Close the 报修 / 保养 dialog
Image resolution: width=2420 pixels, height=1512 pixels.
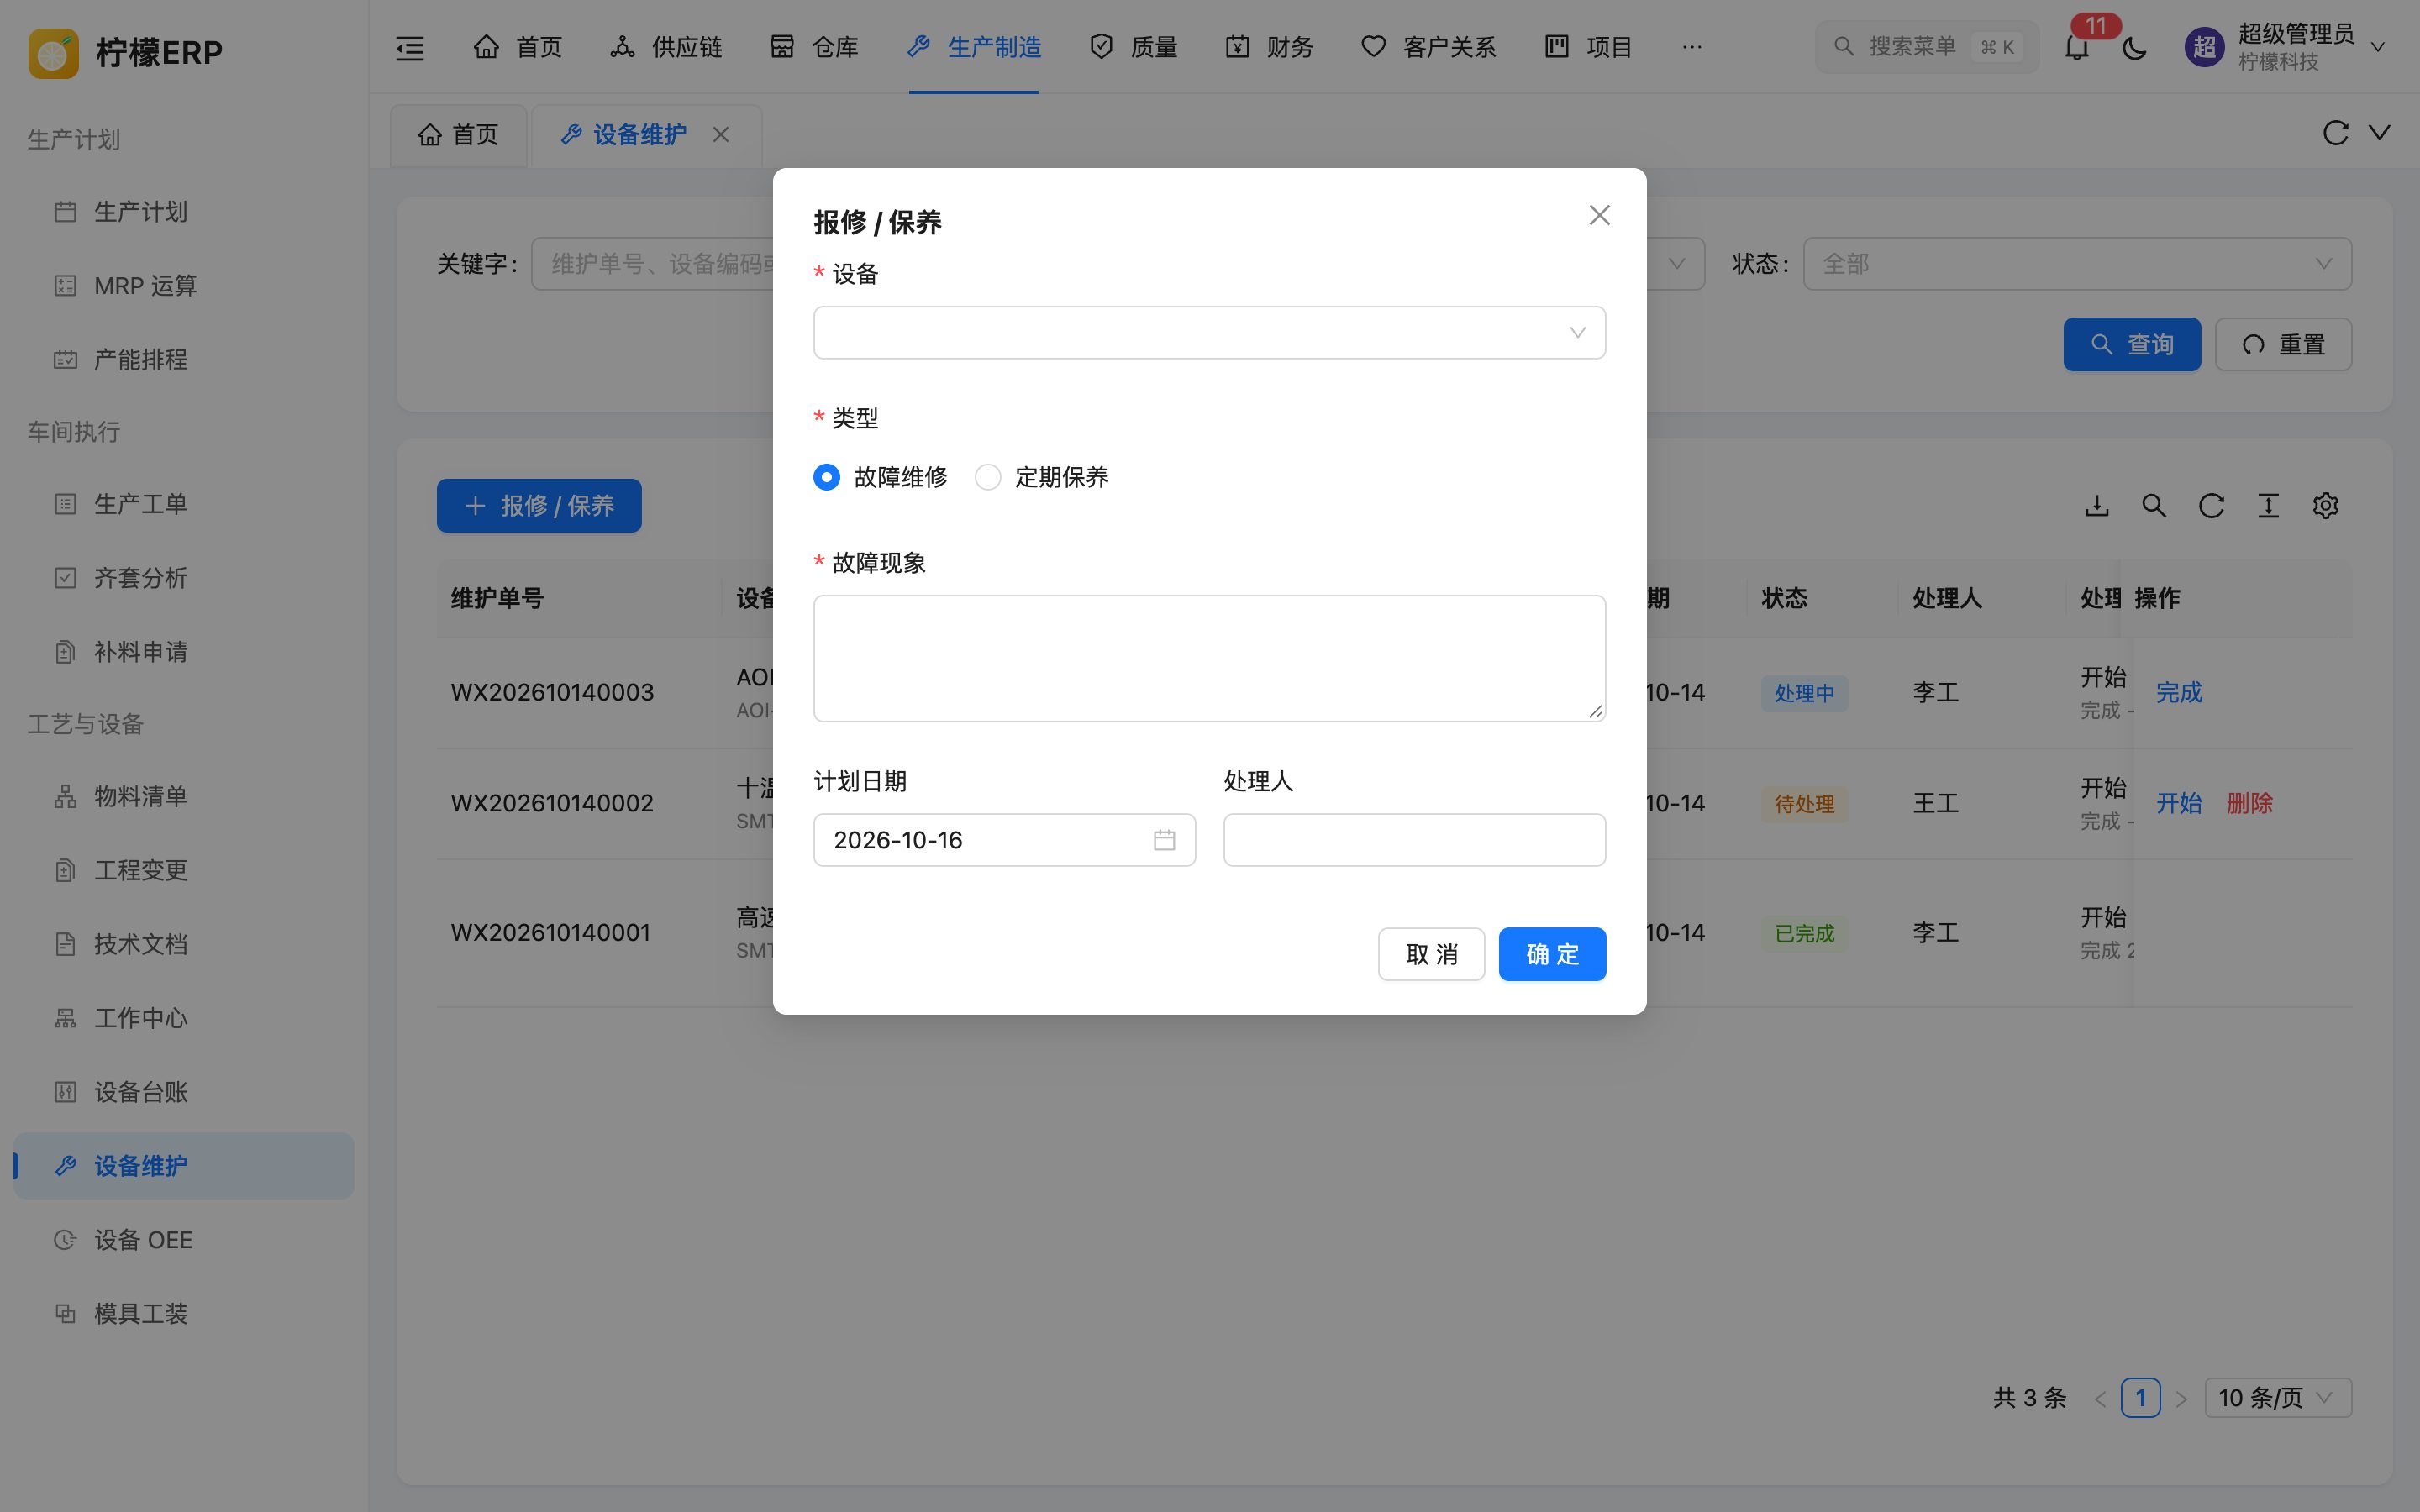pos(1599,215)
